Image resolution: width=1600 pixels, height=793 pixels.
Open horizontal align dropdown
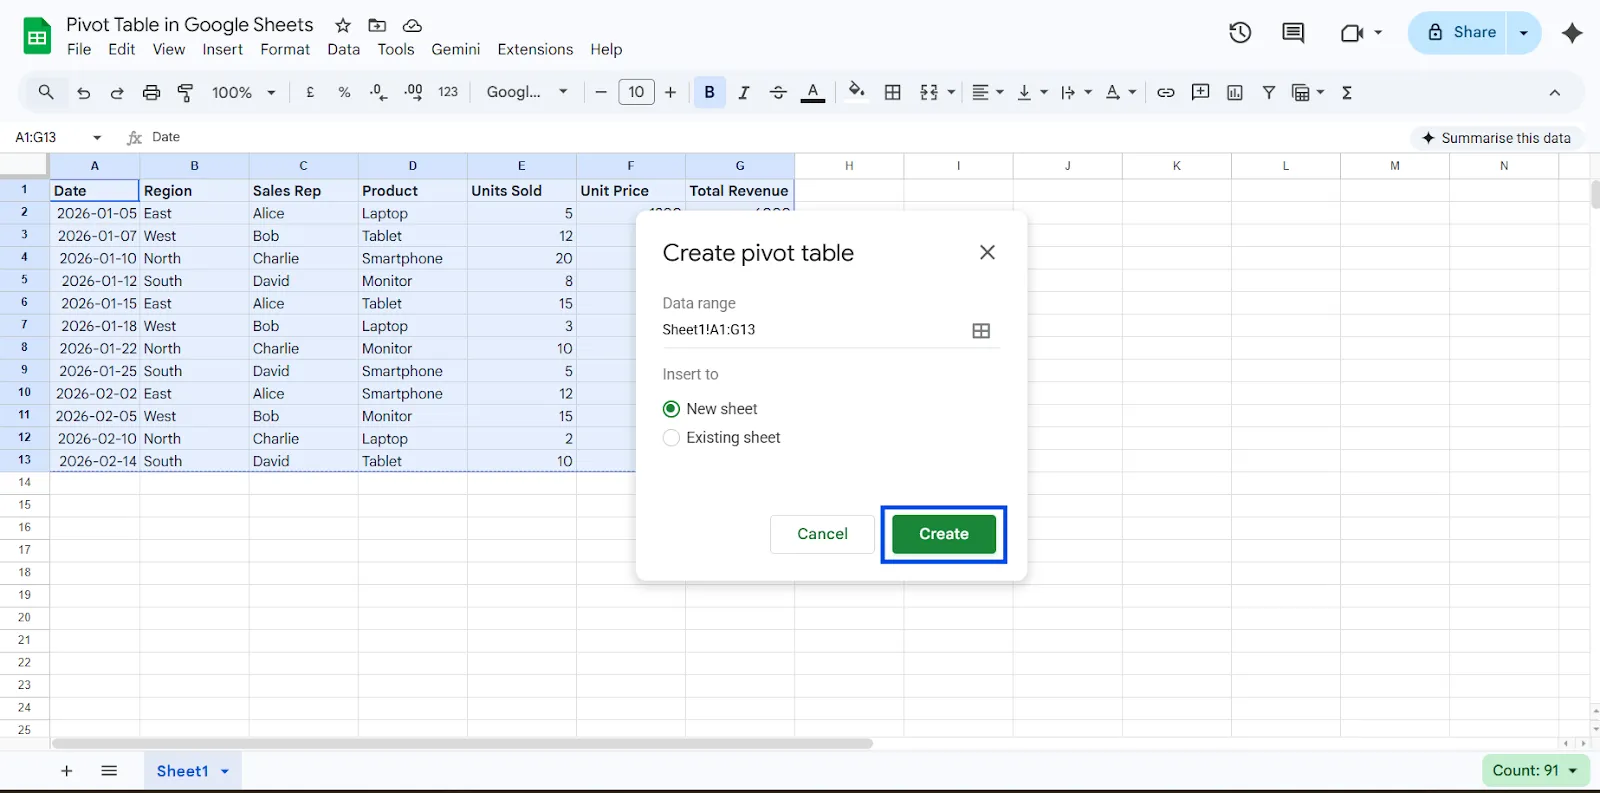pyautogui.click(x=988, y=92)
